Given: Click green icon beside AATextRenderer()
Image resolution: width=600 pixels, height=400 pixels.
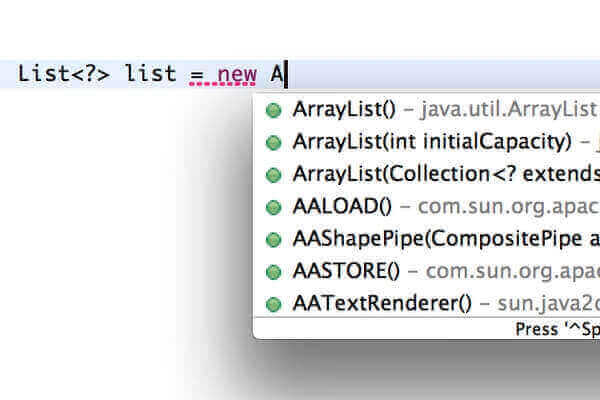Looking at the screenshot, I should pos(273,305).
